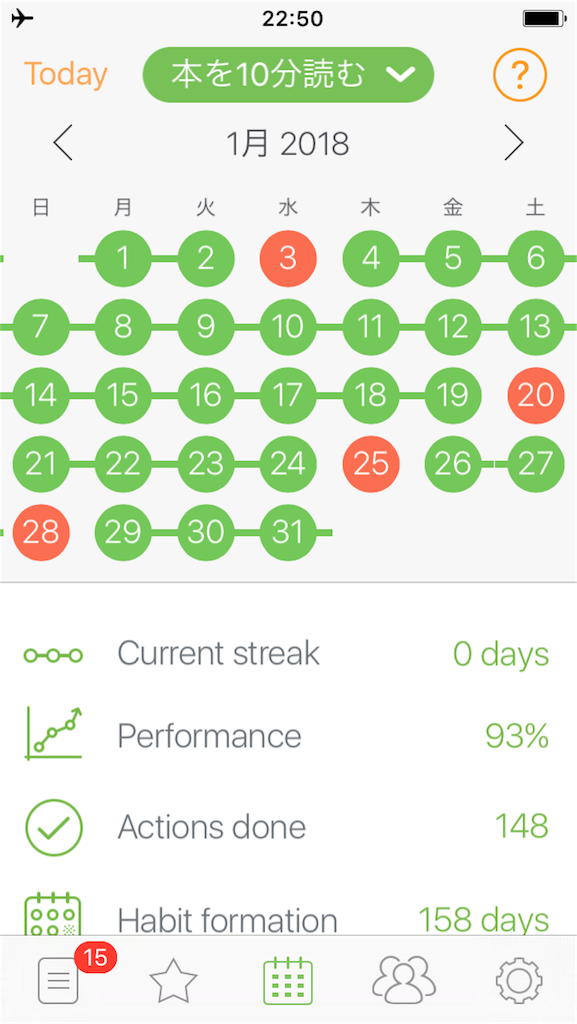Tap the Performance graph icon
This screenshot has height=1024, width=577.
coord(54,733)
